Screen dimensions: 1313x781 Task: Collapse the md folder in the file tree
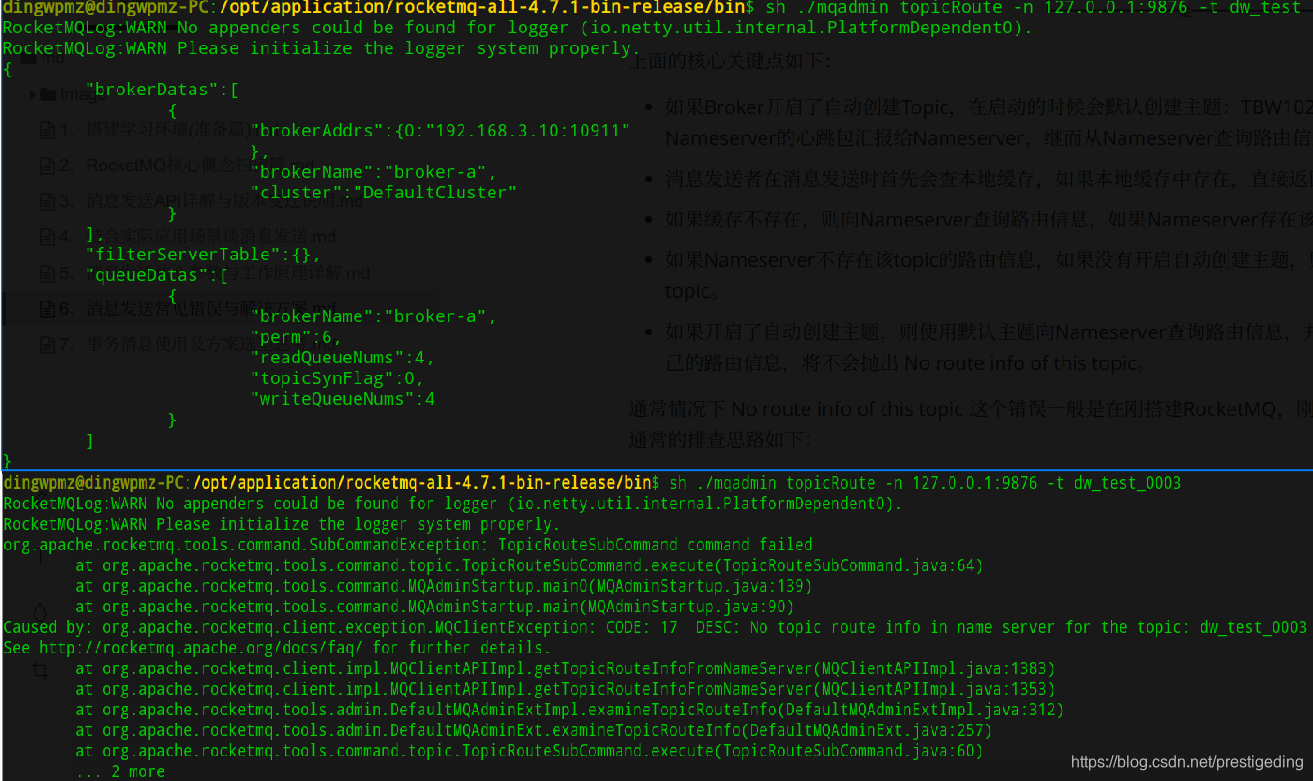(x=28, y=57)
